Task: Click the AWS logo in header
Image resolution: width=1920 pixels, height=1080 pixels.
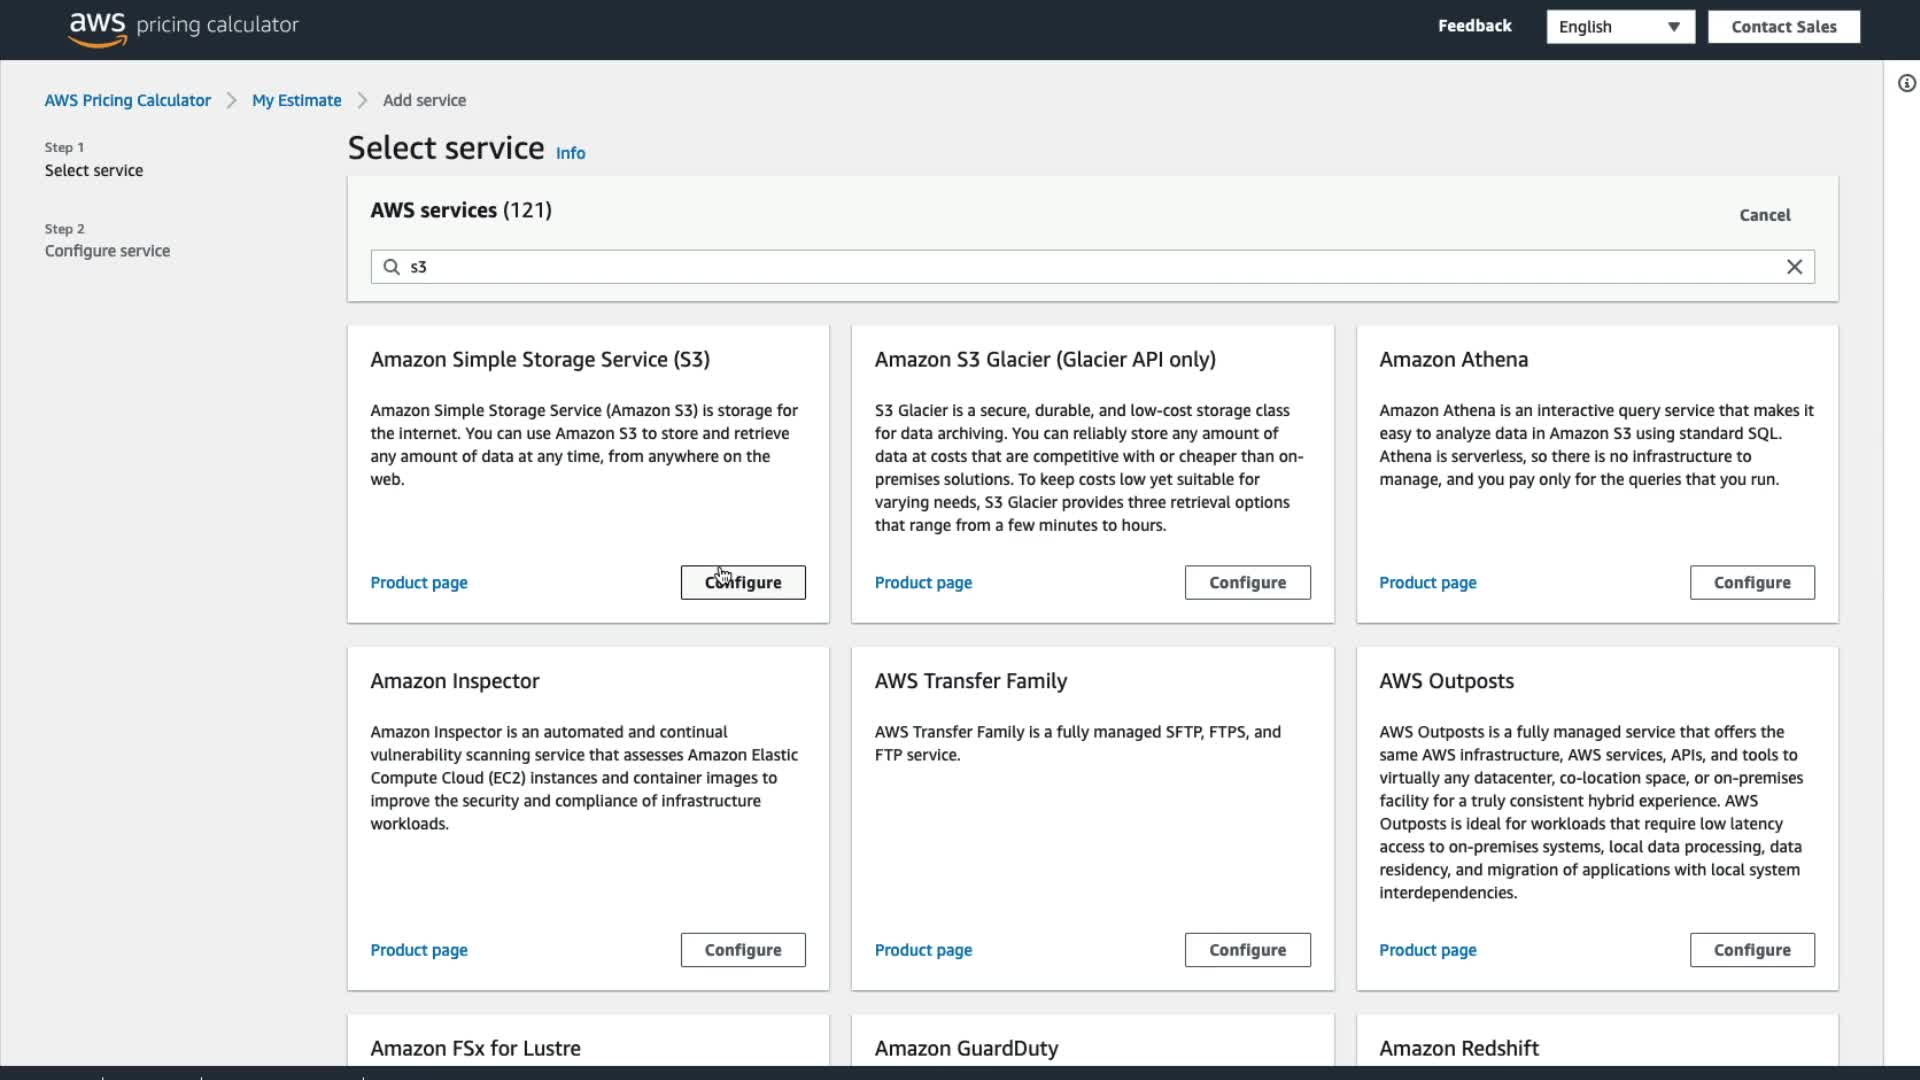Action: [97, 27]
